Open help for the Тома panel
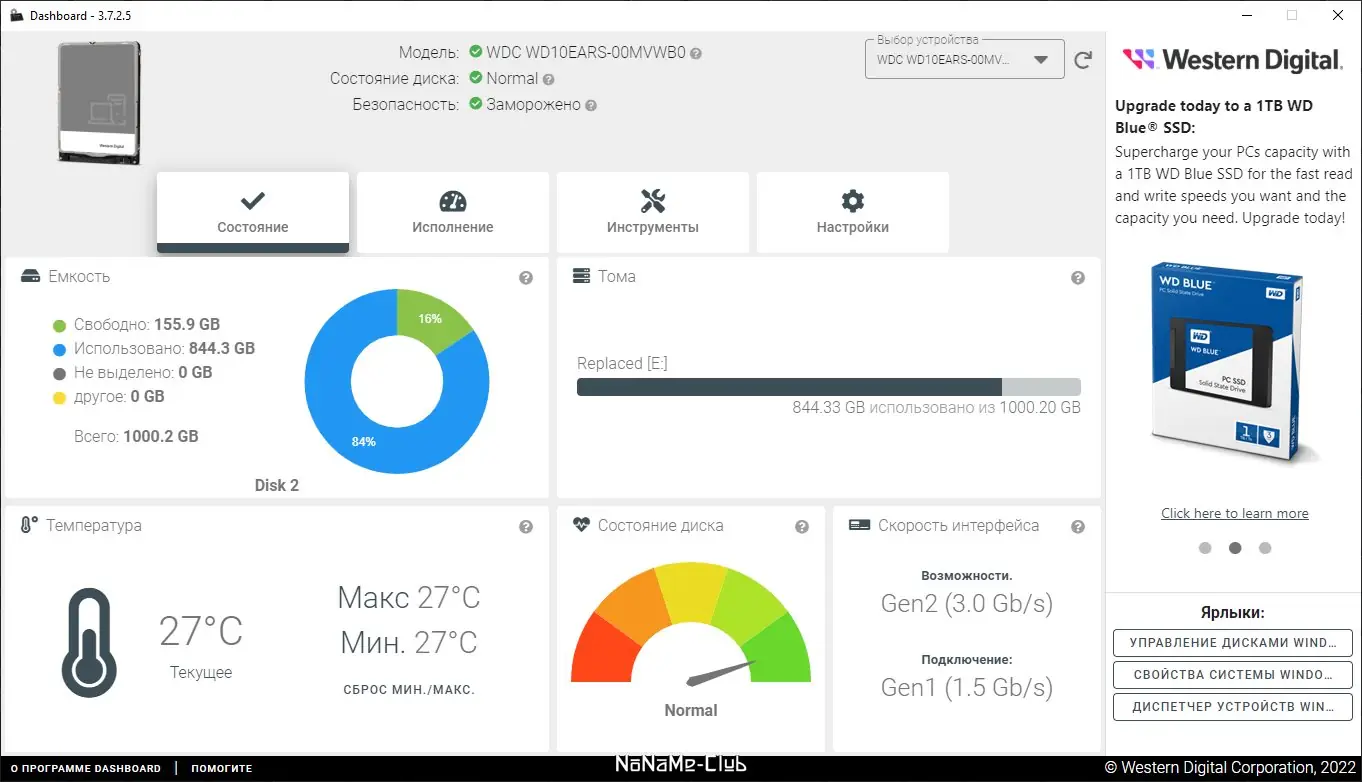 tap(1078, 278)
